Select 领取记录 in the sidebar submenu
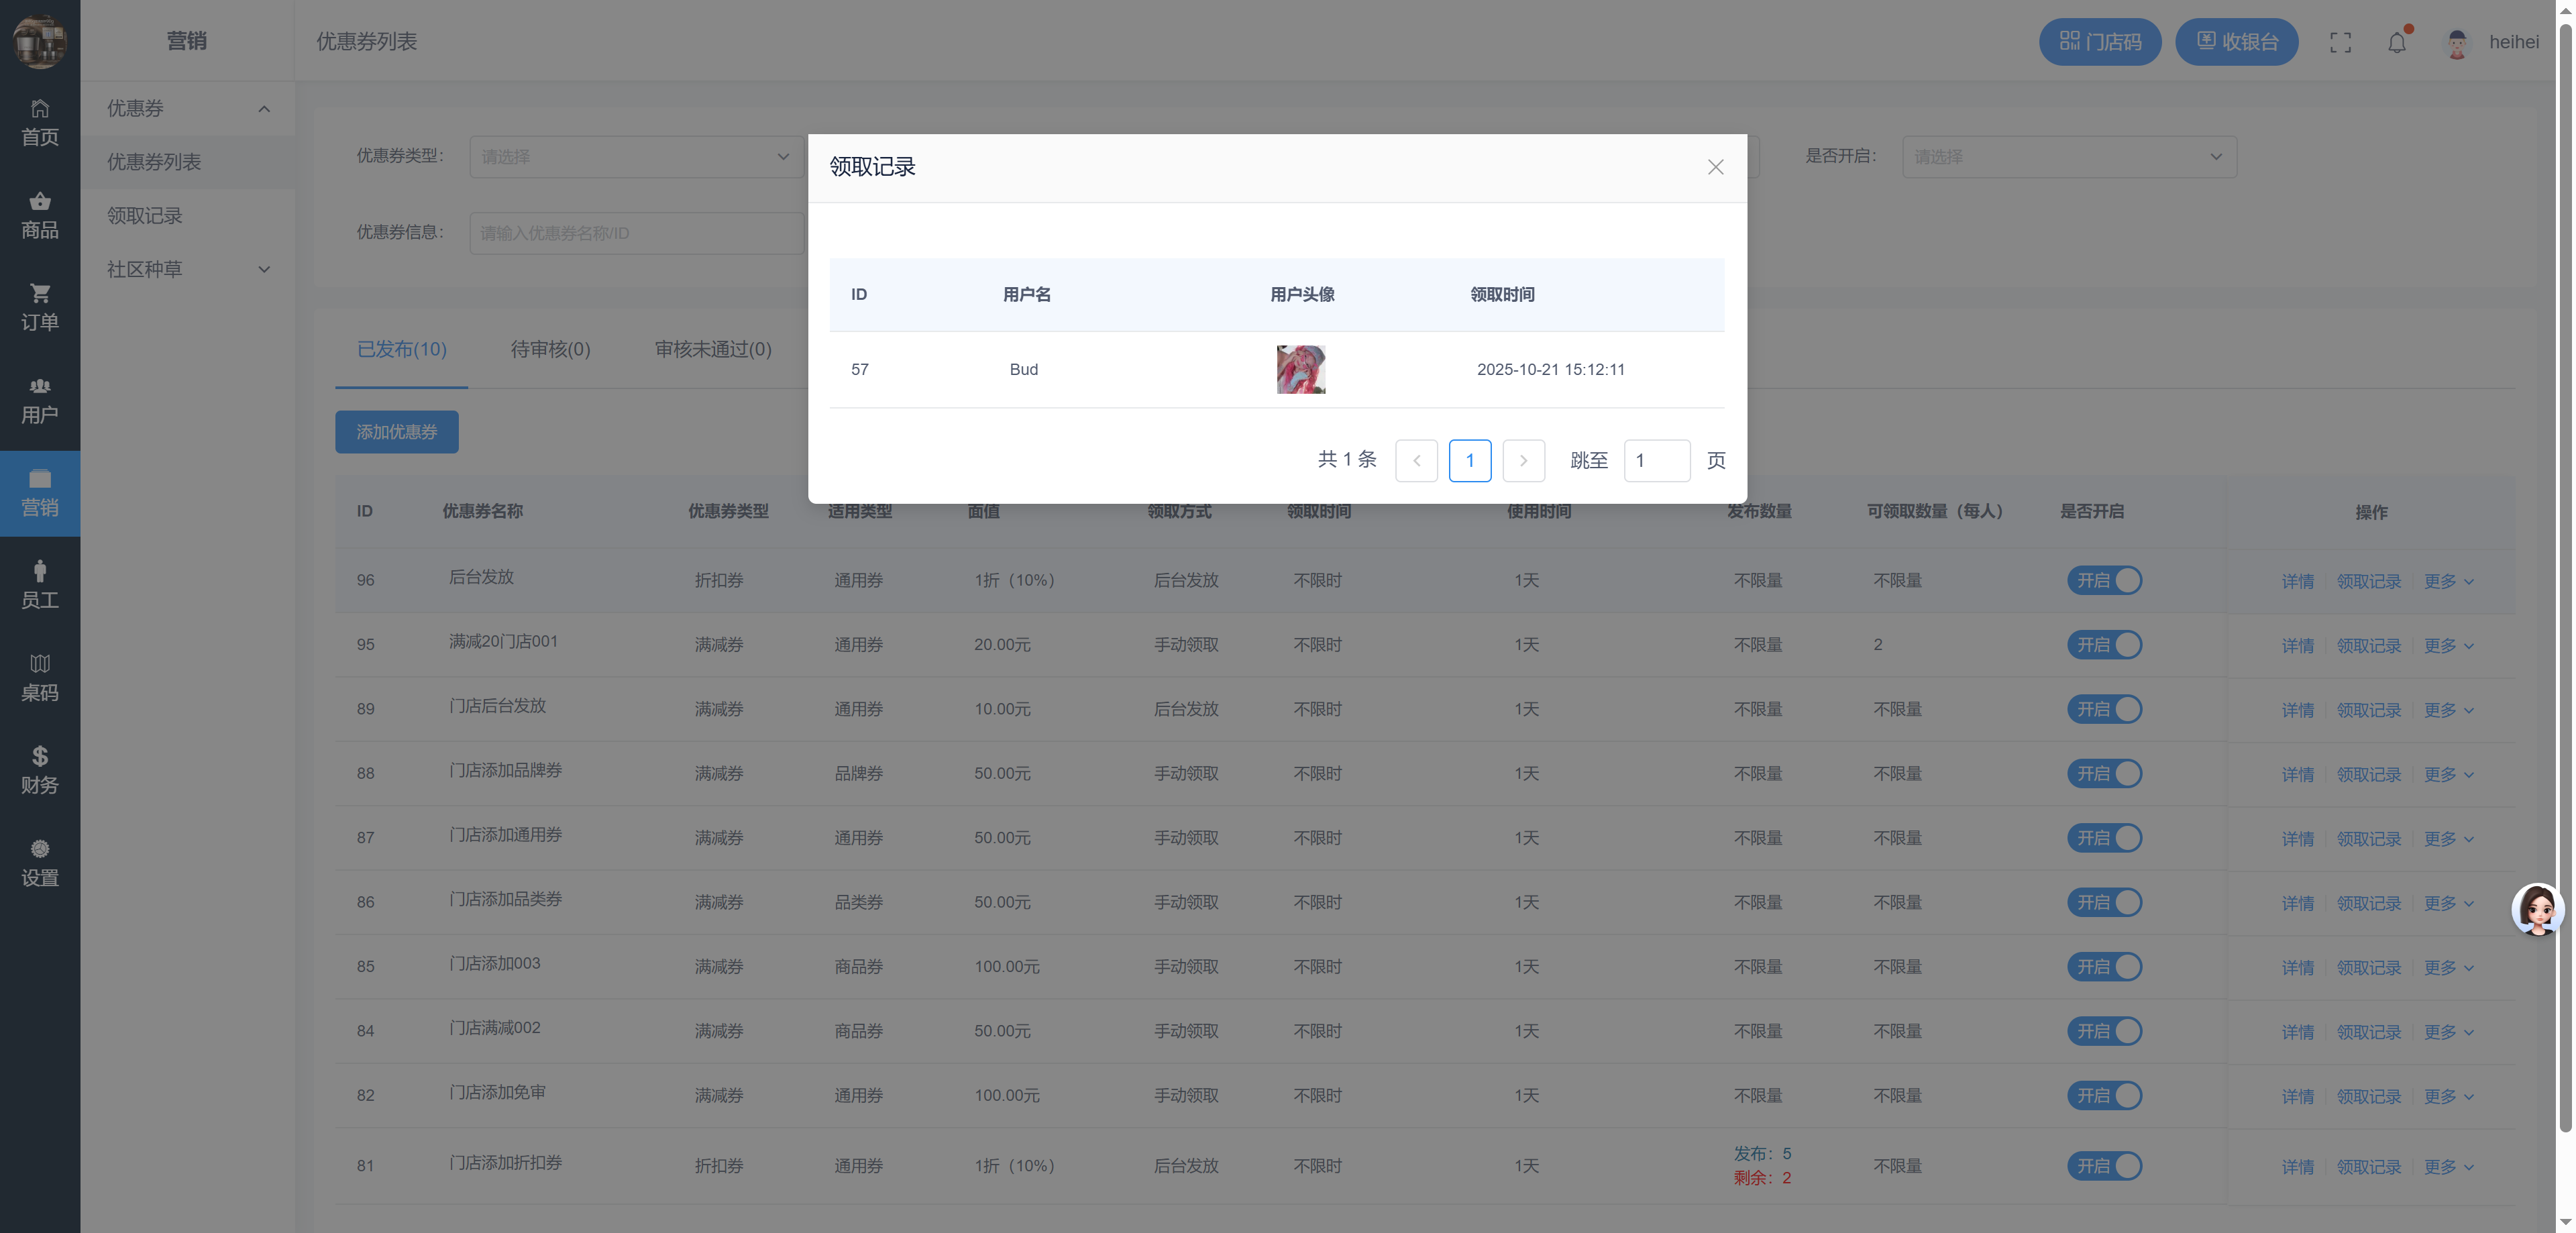 pyautogui.click(x=145, y=216)
